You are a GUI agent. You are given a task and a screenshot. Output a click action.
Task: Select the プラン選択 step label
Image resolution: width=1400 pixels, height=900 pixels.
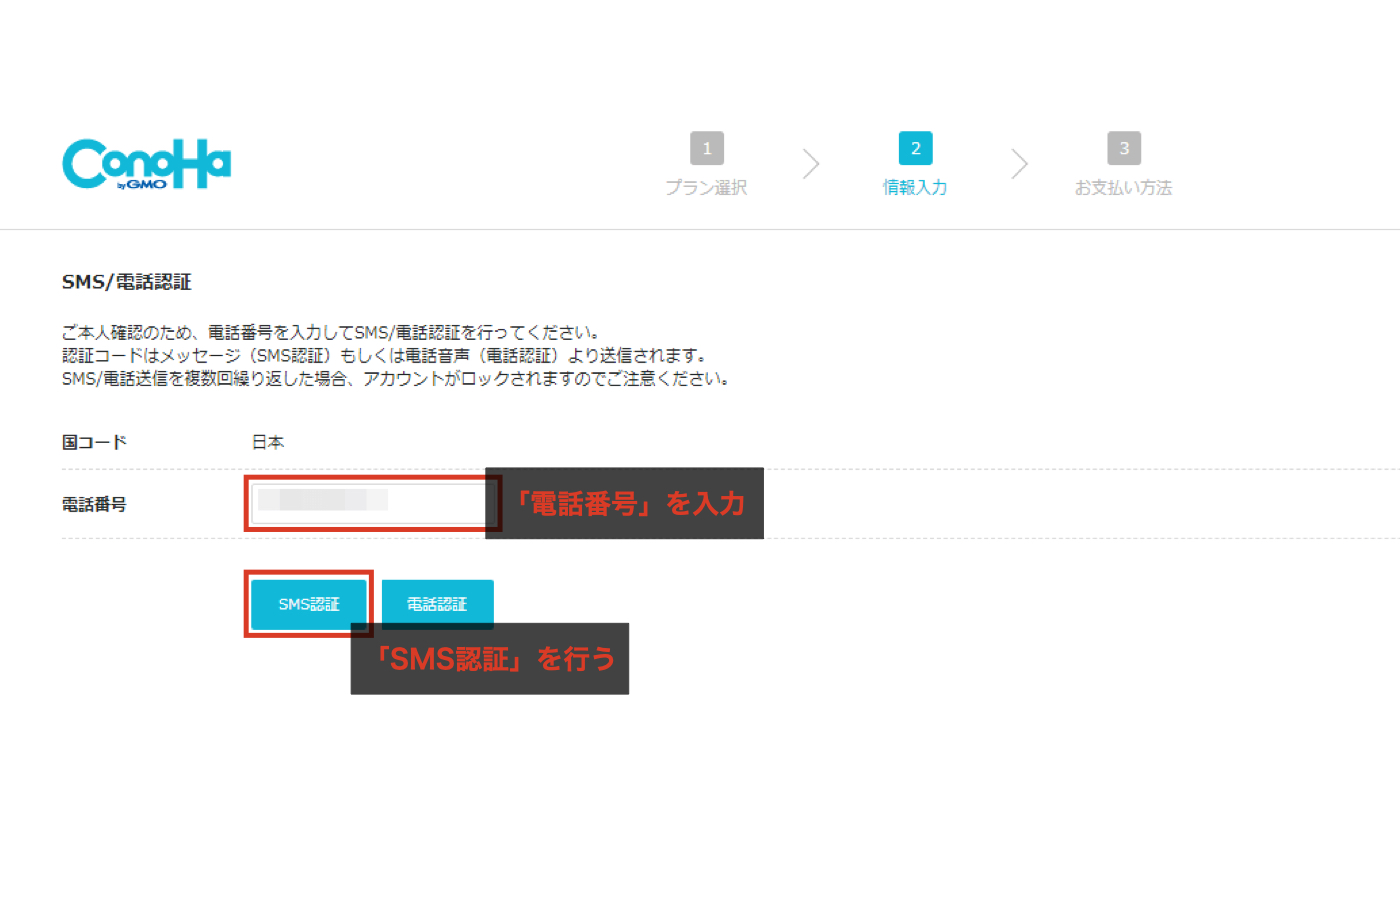point(706,188)
